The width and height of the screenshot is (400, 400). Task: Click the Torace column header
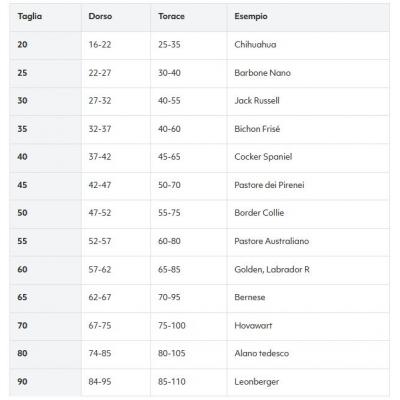tap(171, 16)
